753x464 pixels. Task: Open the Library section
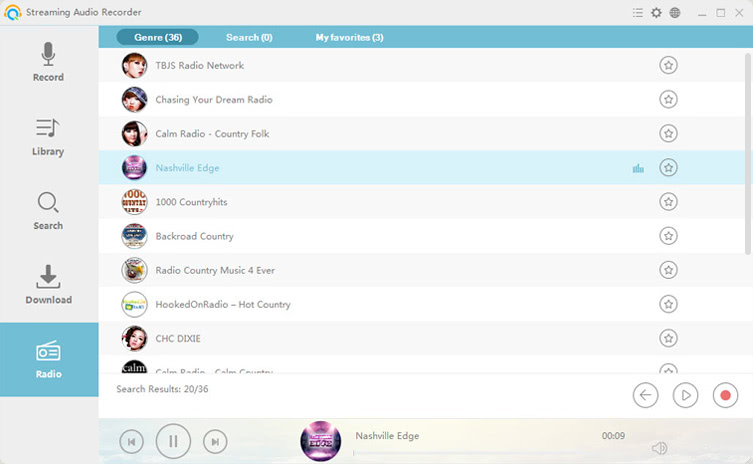click(x=48, y=137)
